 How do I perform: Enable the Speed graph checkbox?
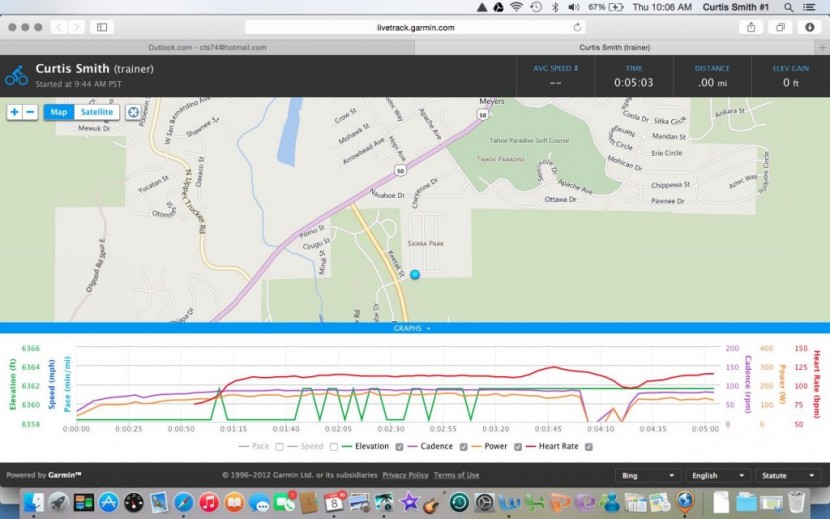click(333, 447)
